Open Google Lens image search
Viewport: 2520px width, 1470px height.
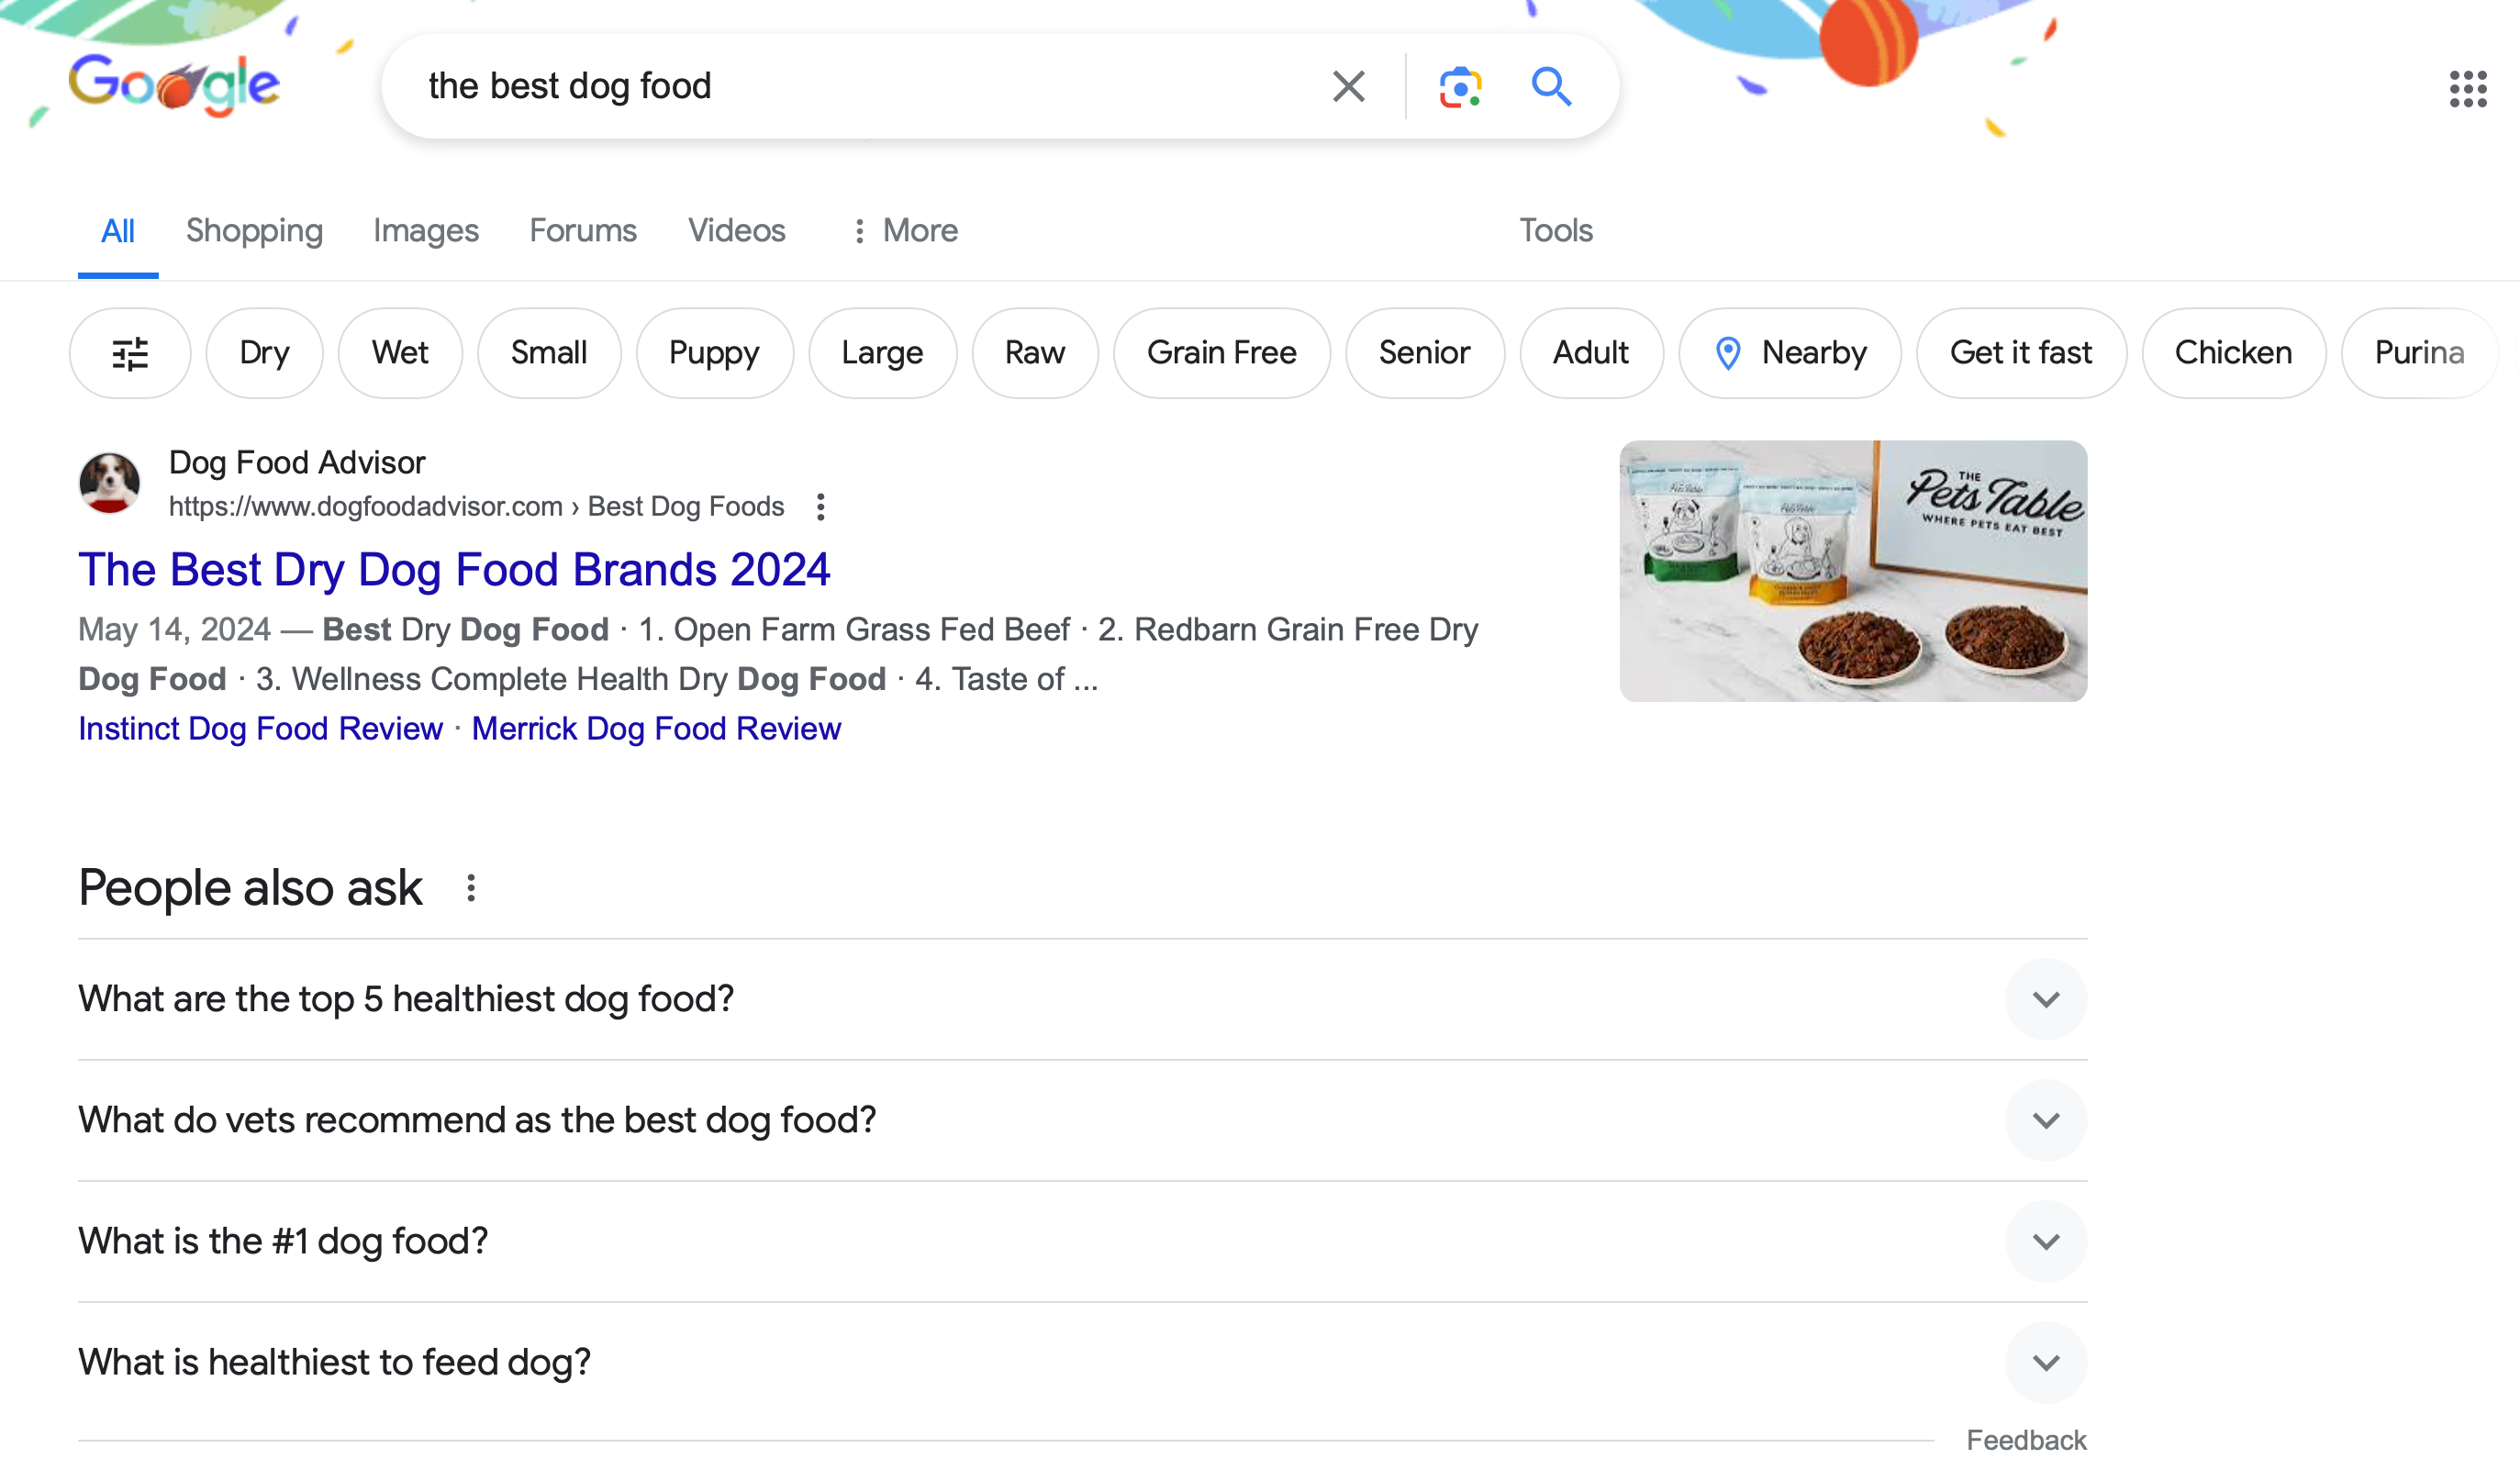tap(1460, 87)
